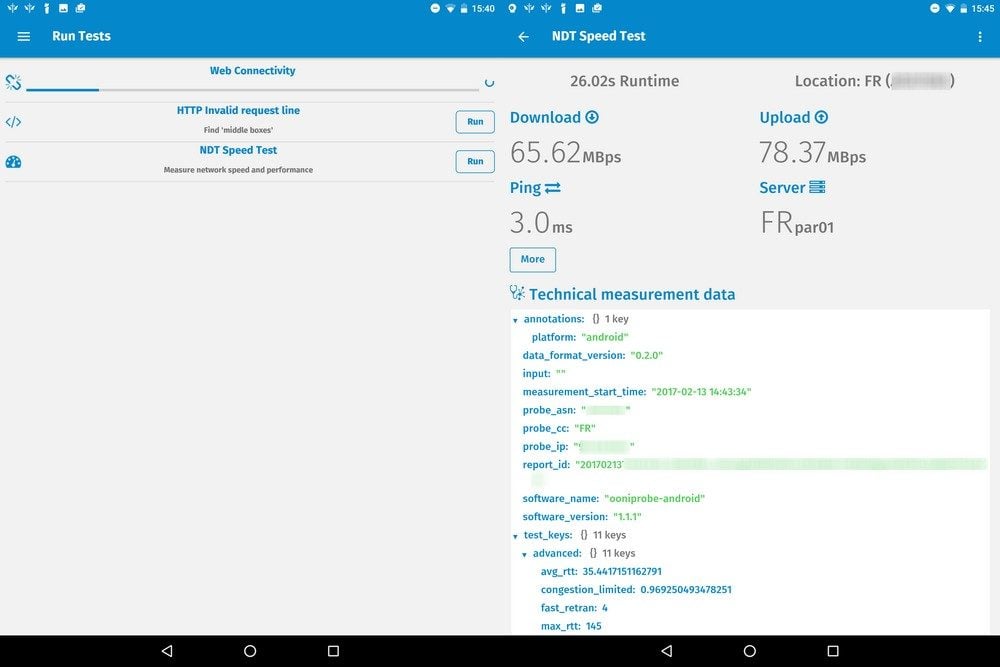Open the three-dot overflow menu
Screen dimensions: 1000x667
point(979,36)
